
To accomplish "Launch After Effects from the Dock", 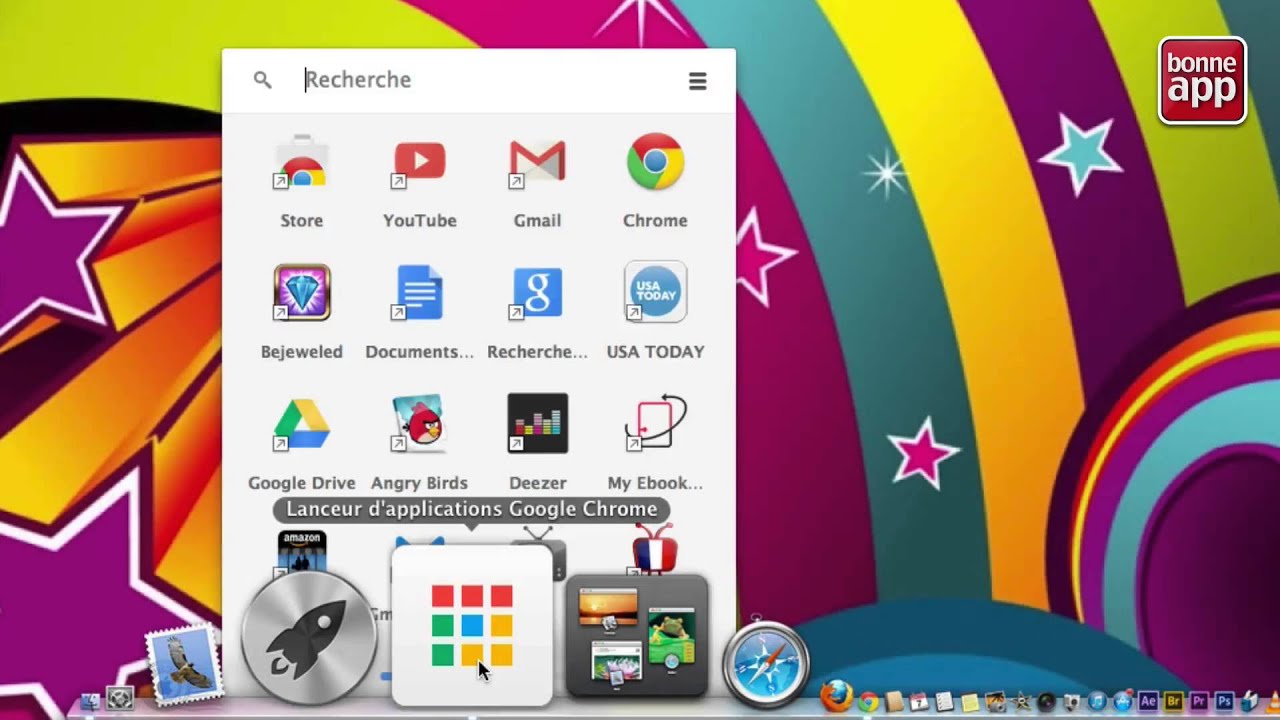I will pyautogui.click(x=1148, y=702).
